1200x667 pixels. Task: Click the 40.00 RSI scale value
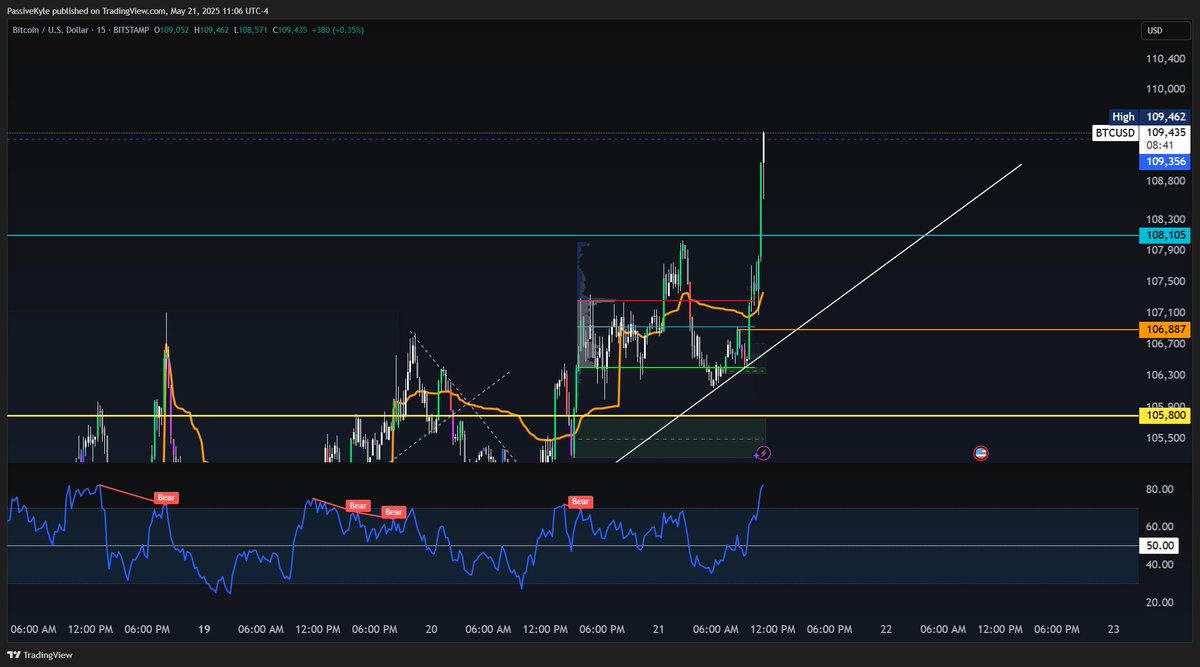coord(1160,565)
